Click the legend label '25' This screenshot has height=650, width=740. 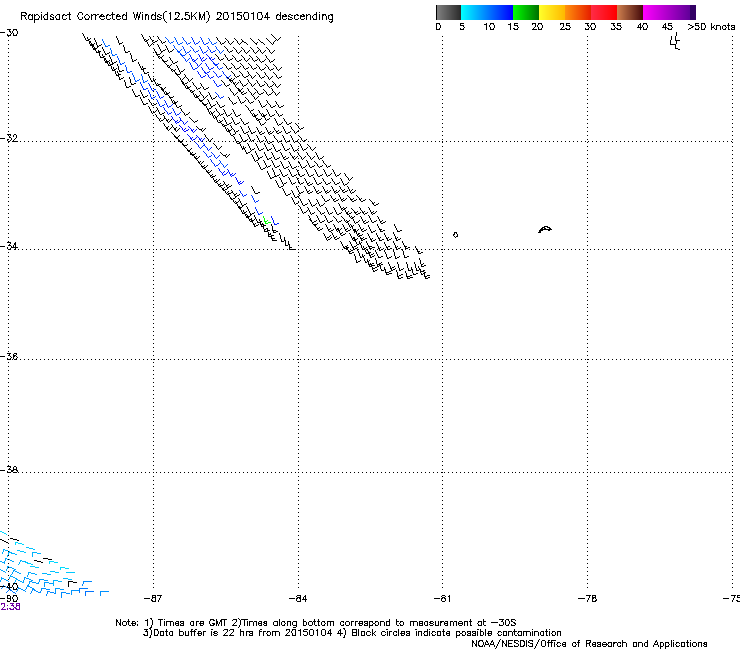(x=565, y=27)
